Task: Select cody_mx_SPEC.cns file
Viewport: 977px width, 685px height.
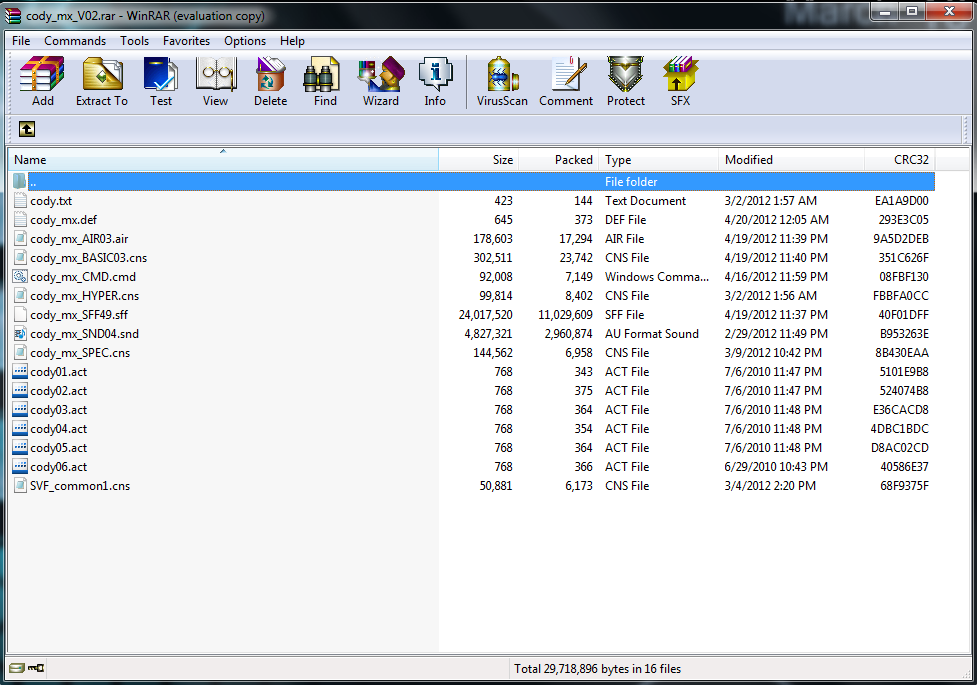Action: [x=80, y=353]
